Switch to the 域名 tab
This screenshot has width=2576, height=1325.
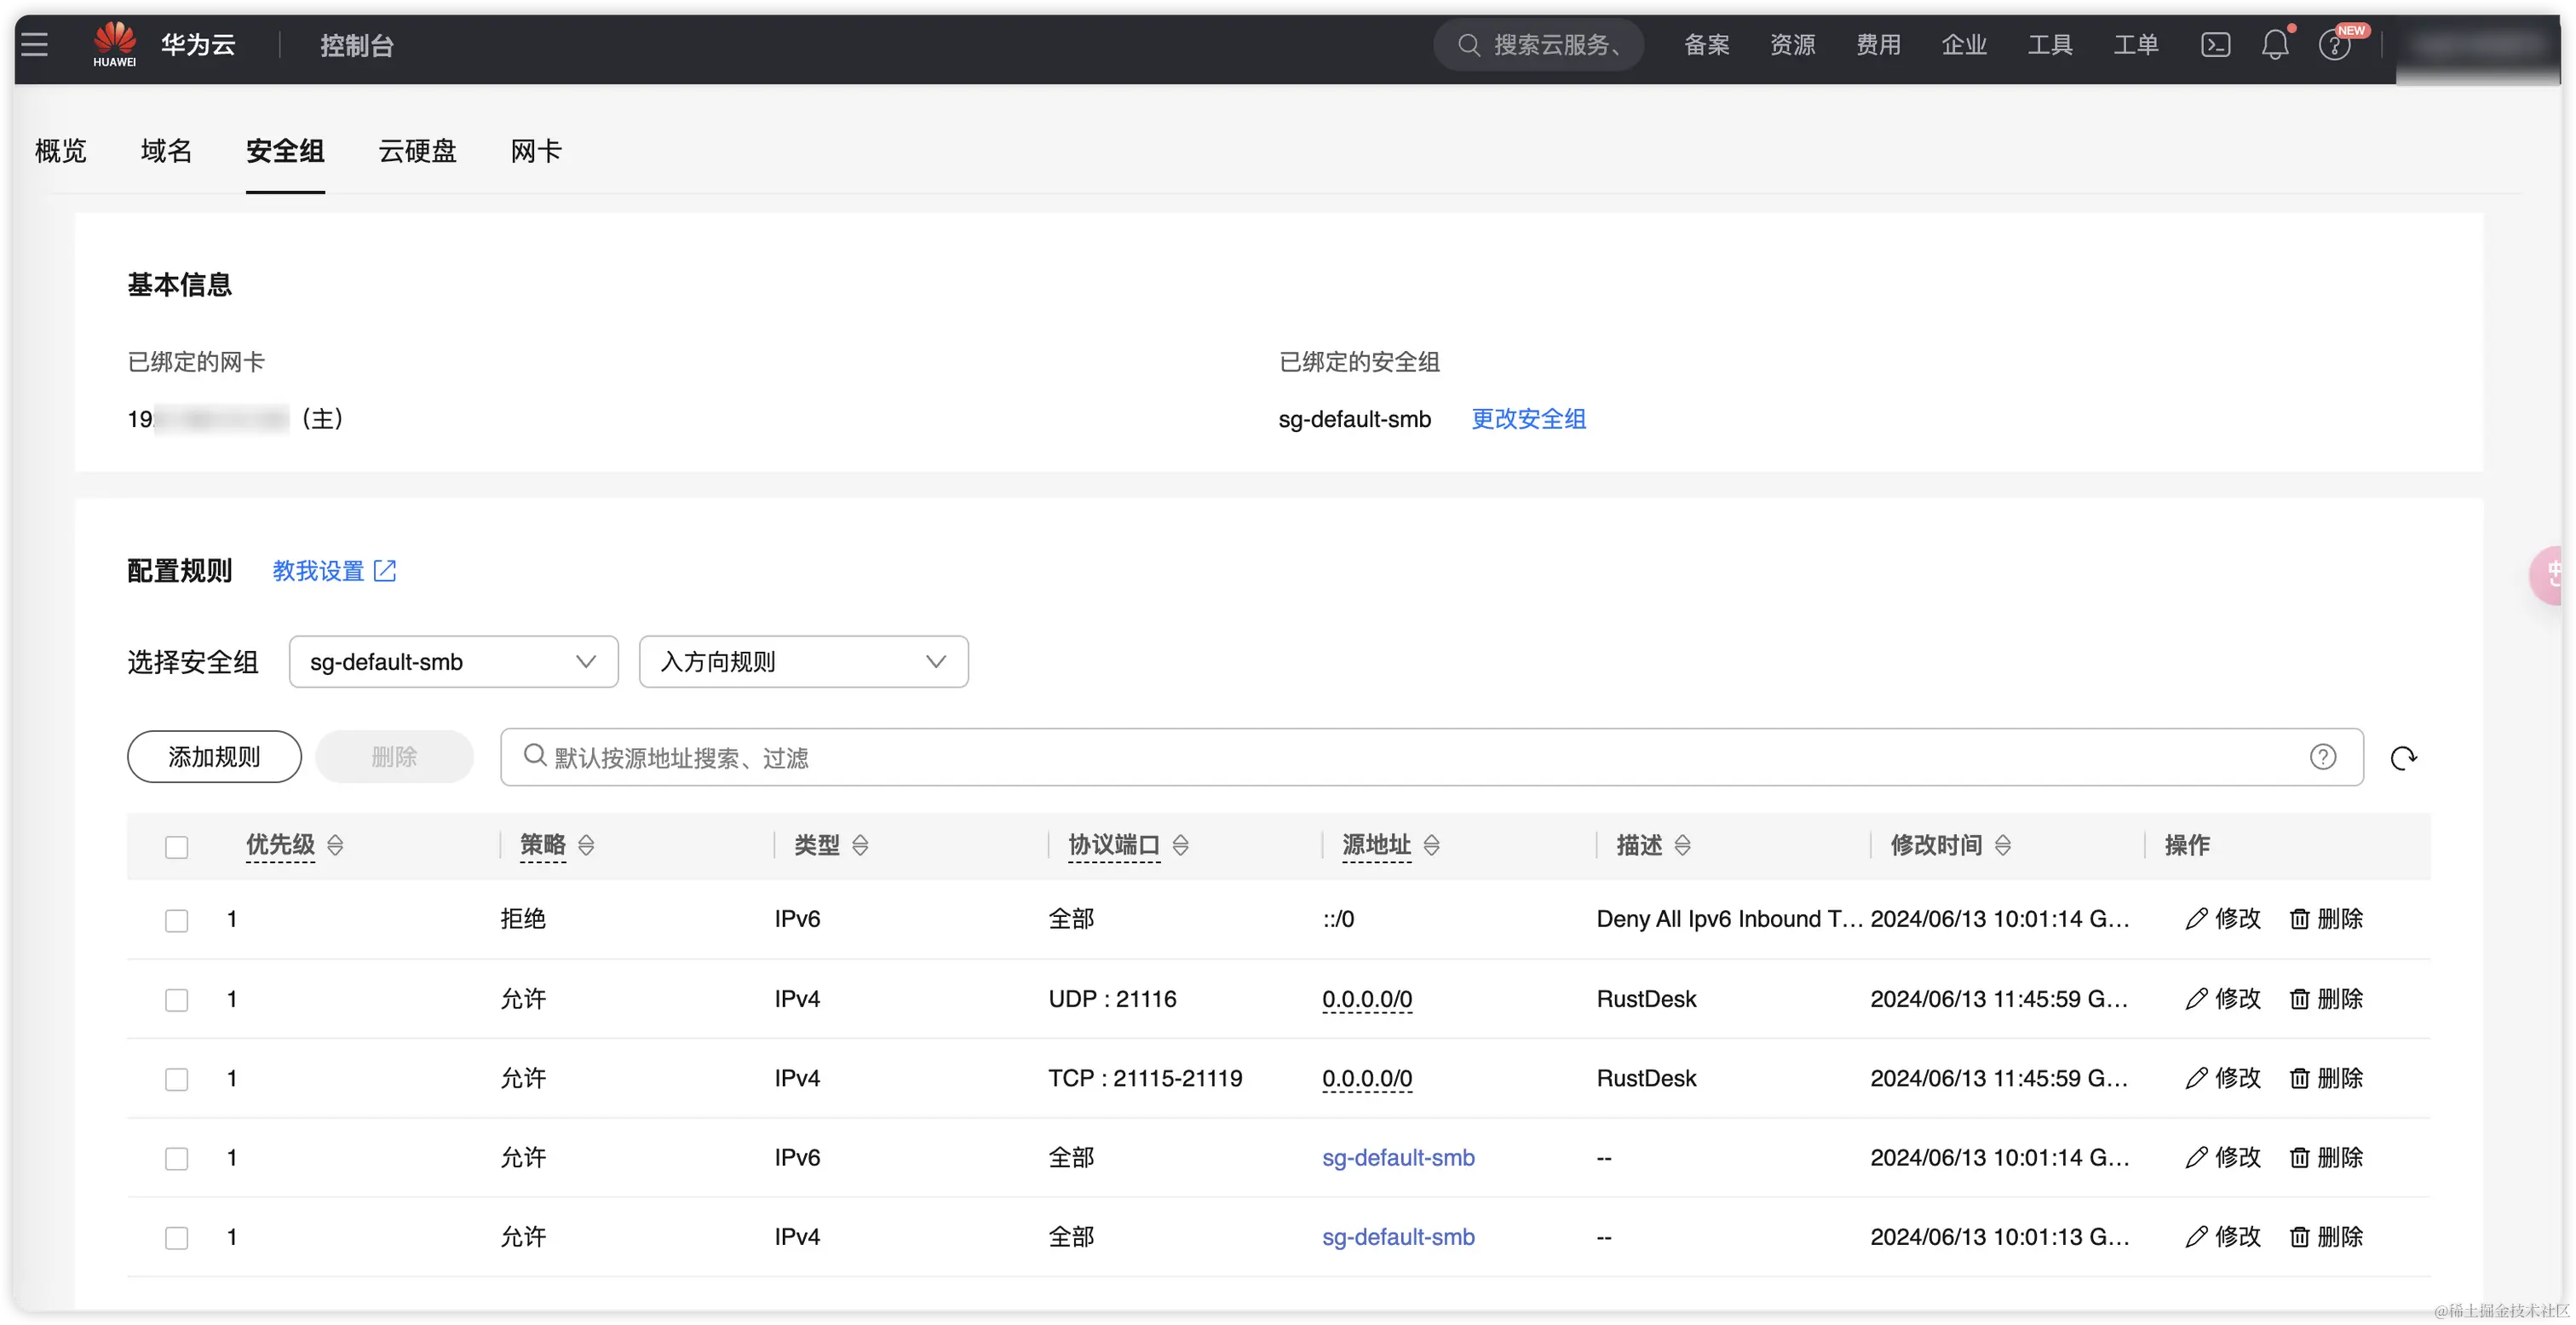[x=166, y=151]
